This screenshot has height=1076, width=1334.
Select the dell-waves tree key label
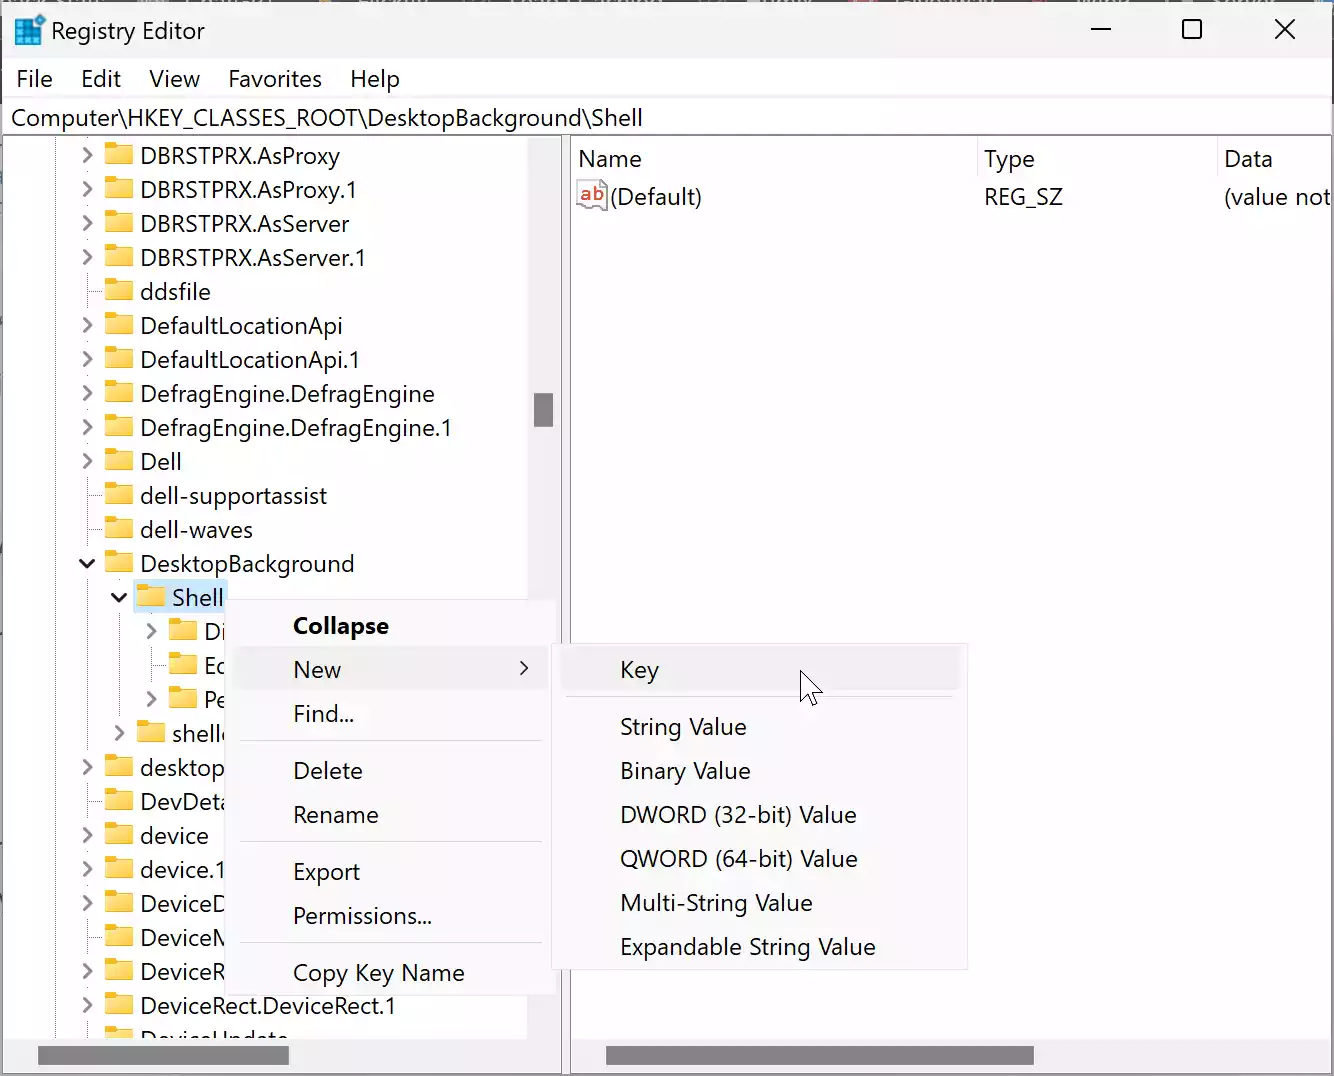click(x=196, y=529)
